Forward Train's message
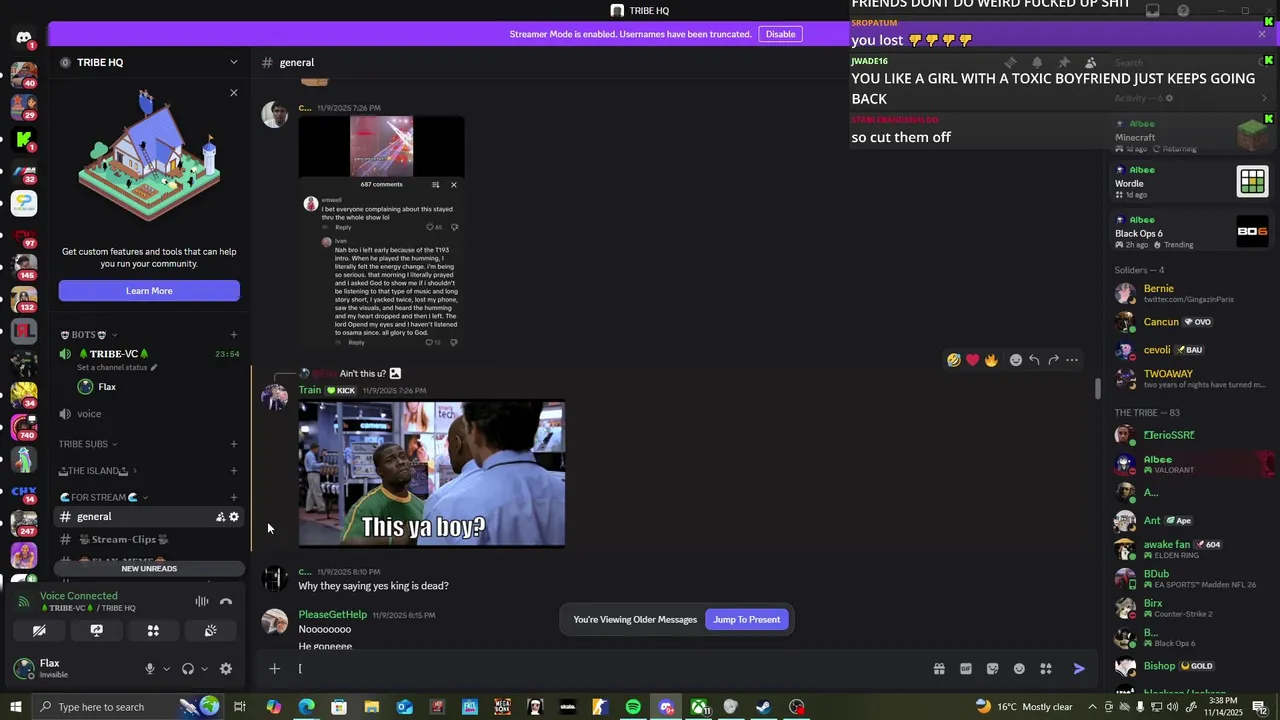 pos(1053,360)
